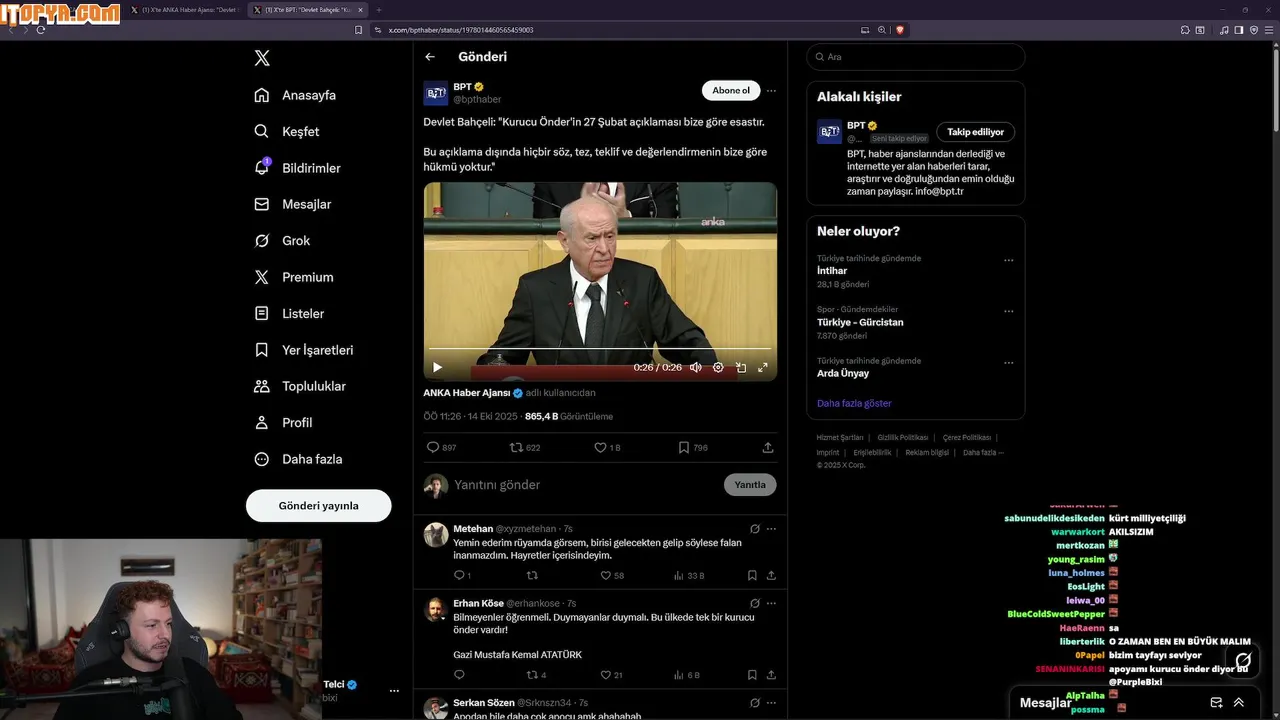1280x720 pixels.
Task: Toggle video mute speaker icon
Action: point(695,367)
